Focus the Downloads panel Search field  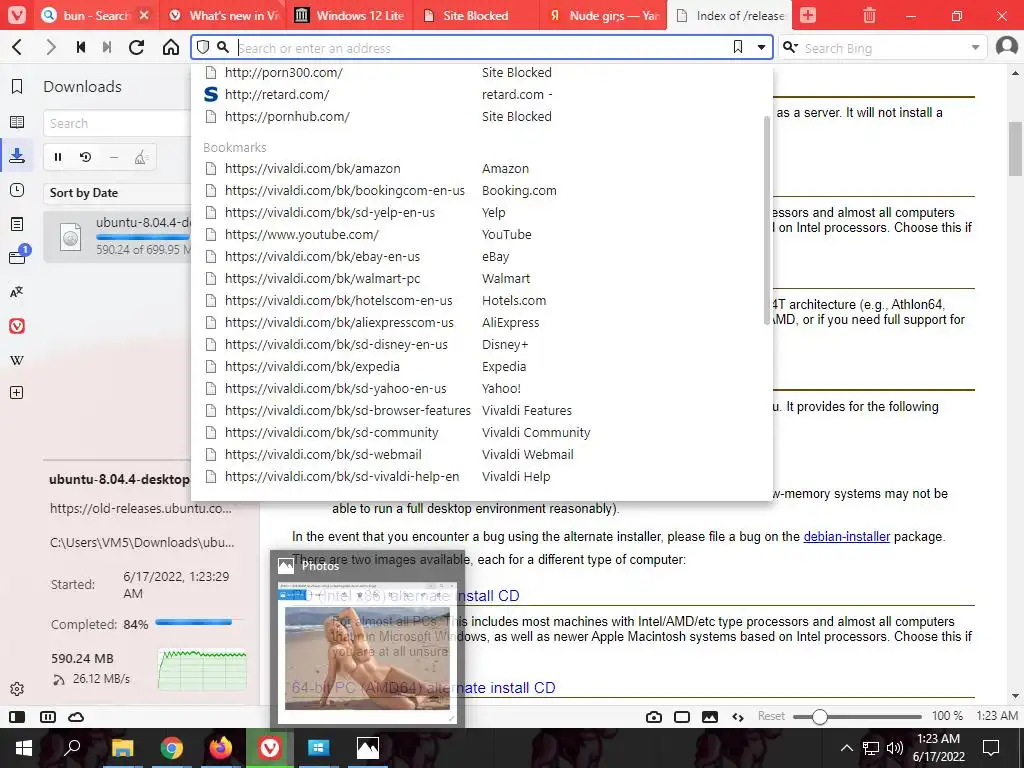pos(118,123)
